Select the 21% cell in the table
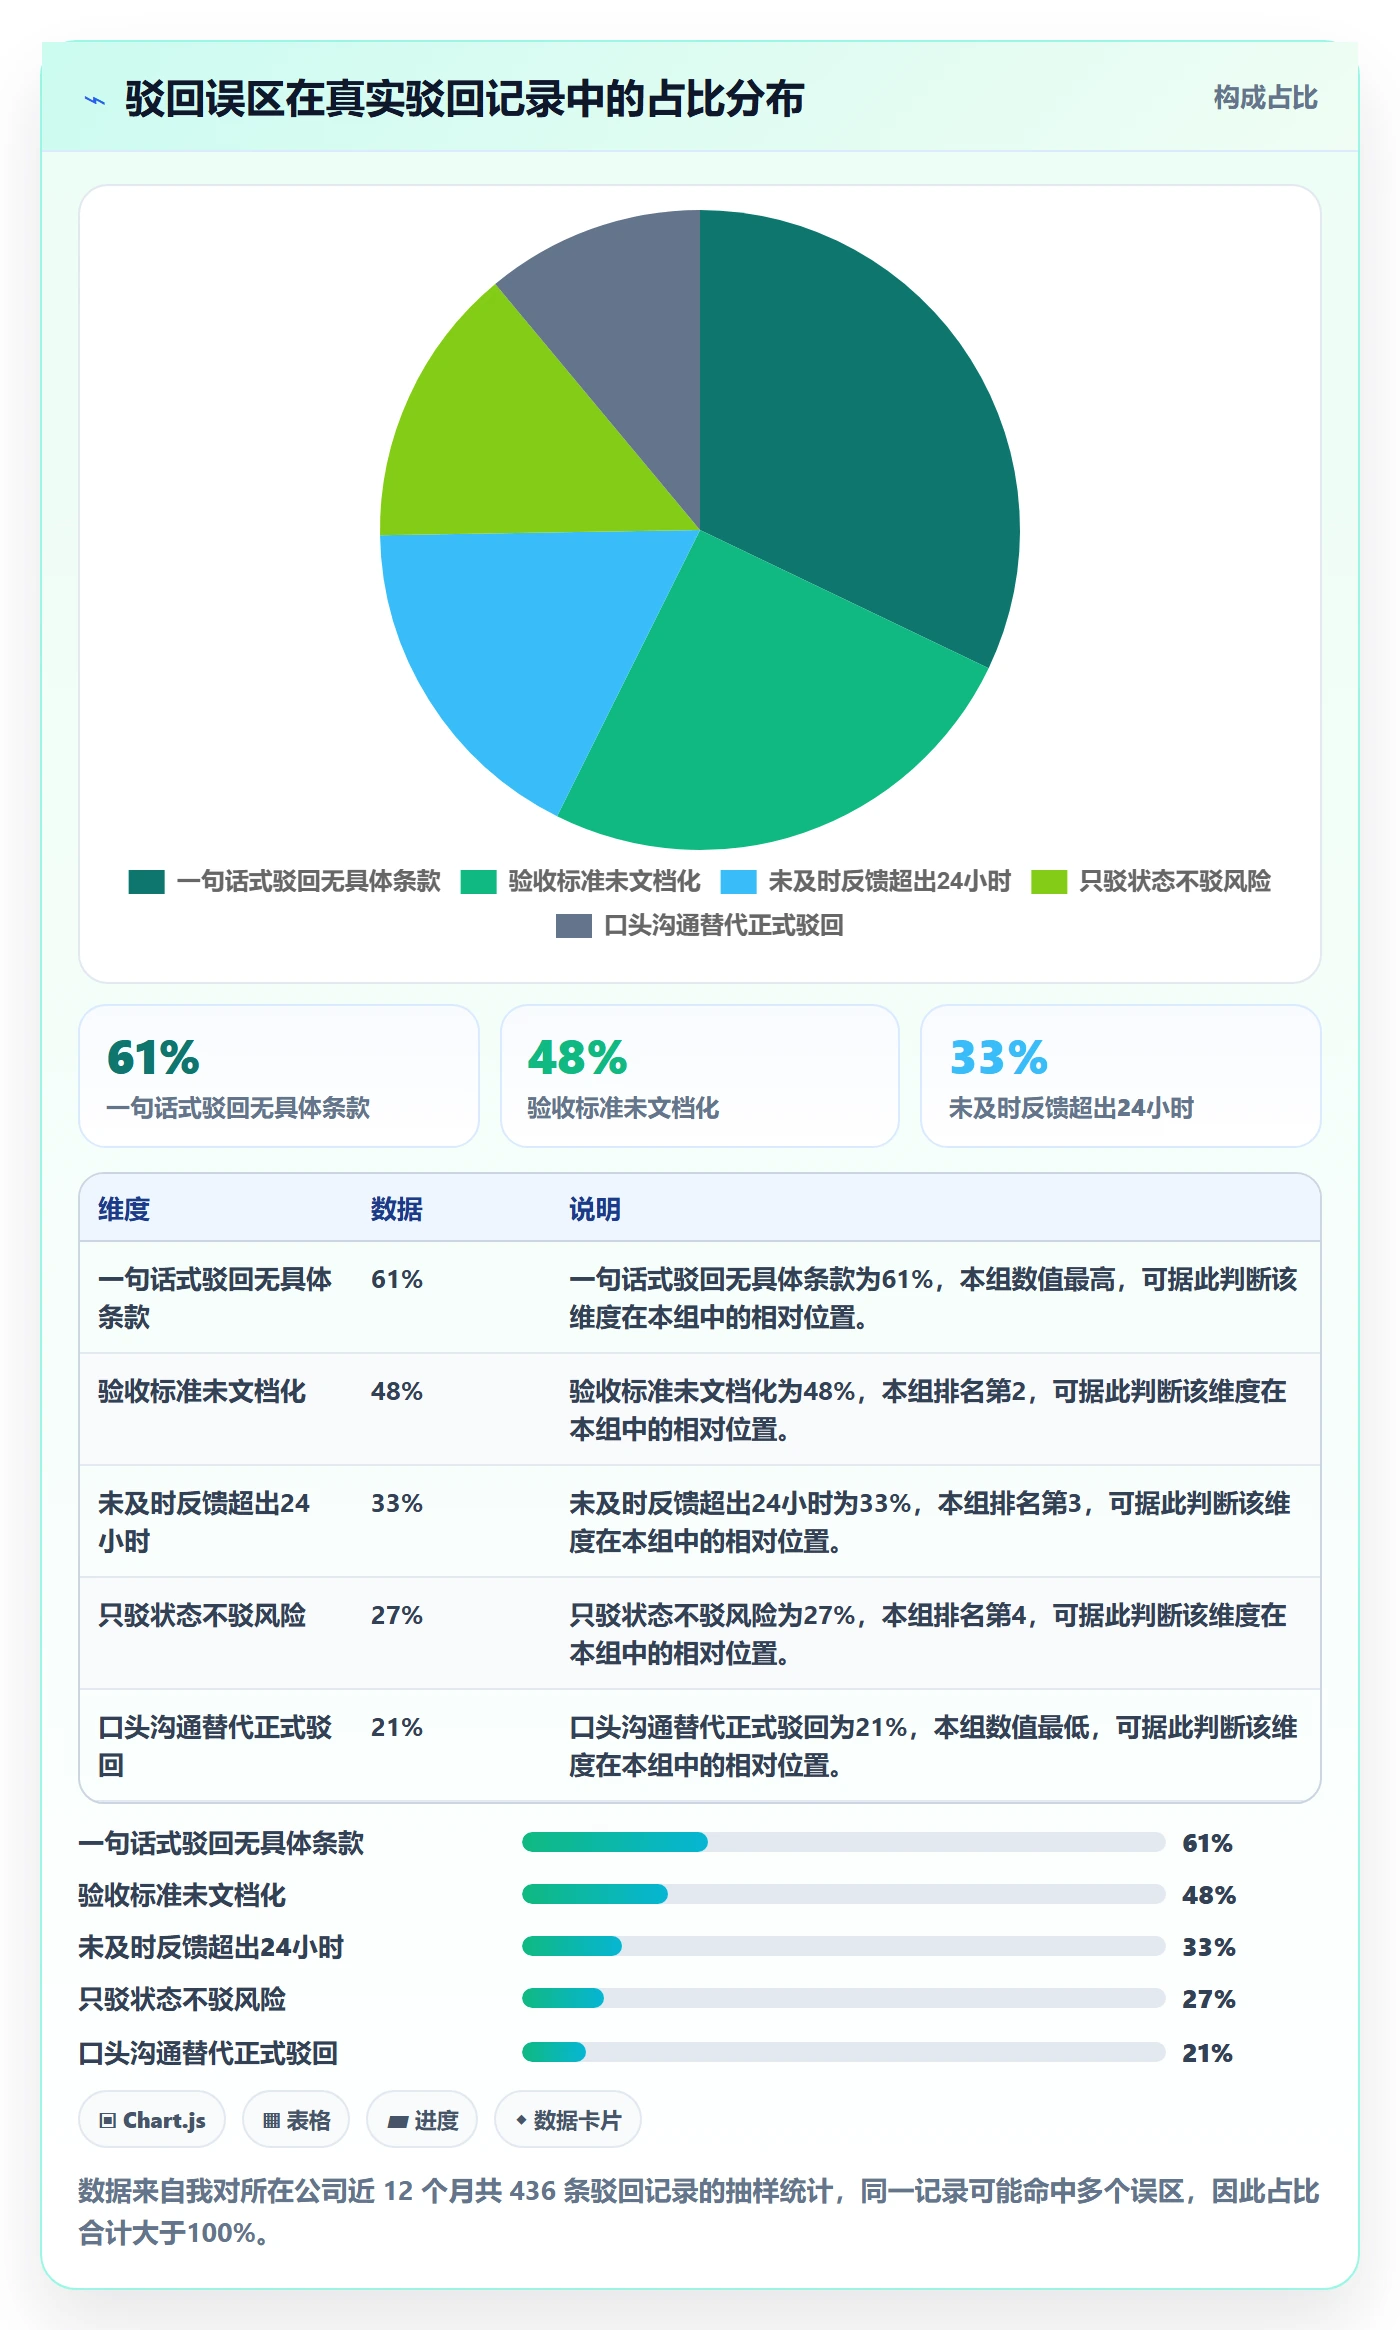The height and width of the screenshot is (2330, 1400). (397, 1727)
